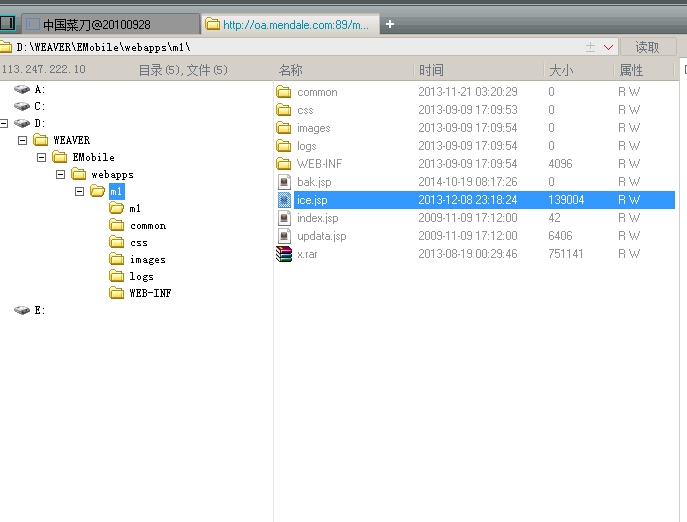687x522 pixels.
Task: Click the images folder icon in file list
Action: (284, 128)
